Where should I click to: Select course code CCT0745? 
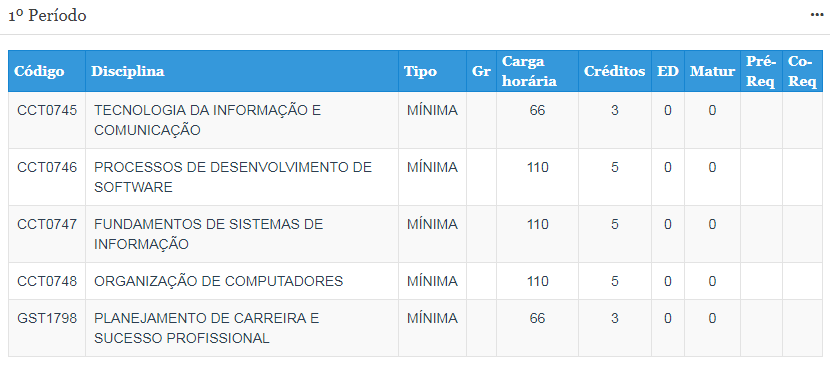click(47, 110)
